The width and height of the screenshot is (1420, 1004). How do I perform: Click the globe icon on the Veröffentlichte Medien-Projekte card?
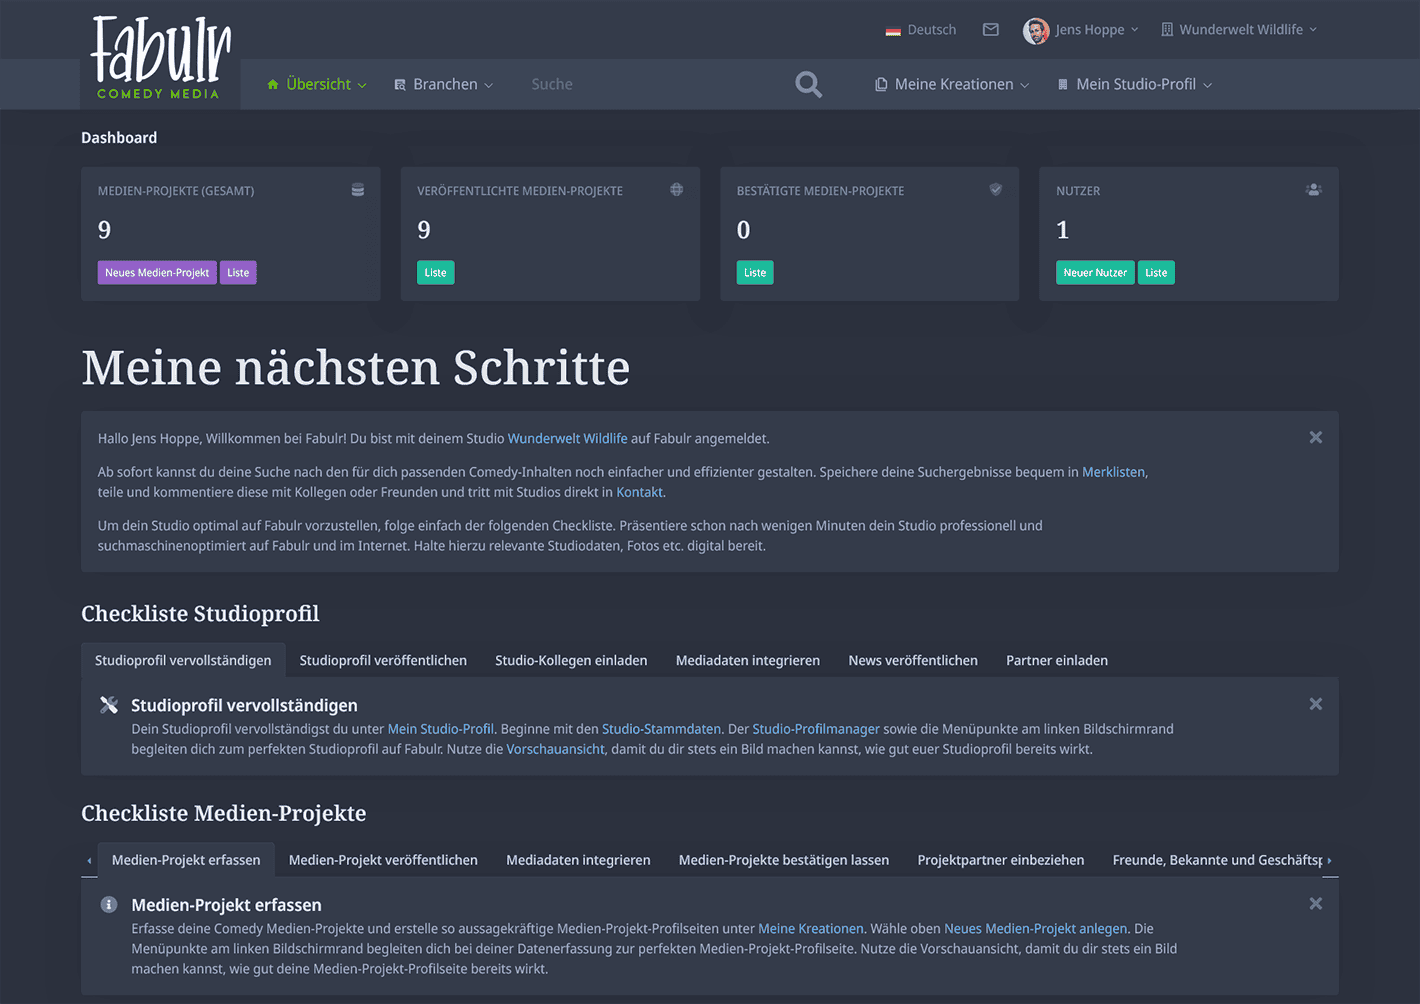[677, 189]
